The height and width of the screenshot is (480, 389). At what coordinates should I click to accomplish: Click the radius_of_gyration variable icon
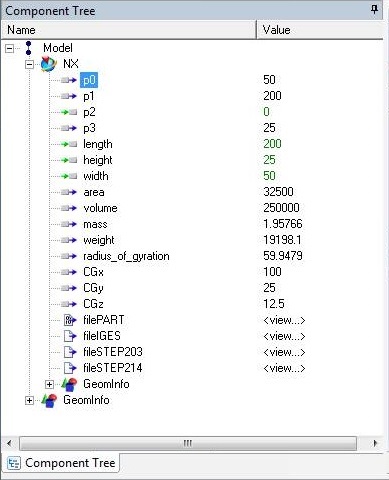[x=69, y=256]
